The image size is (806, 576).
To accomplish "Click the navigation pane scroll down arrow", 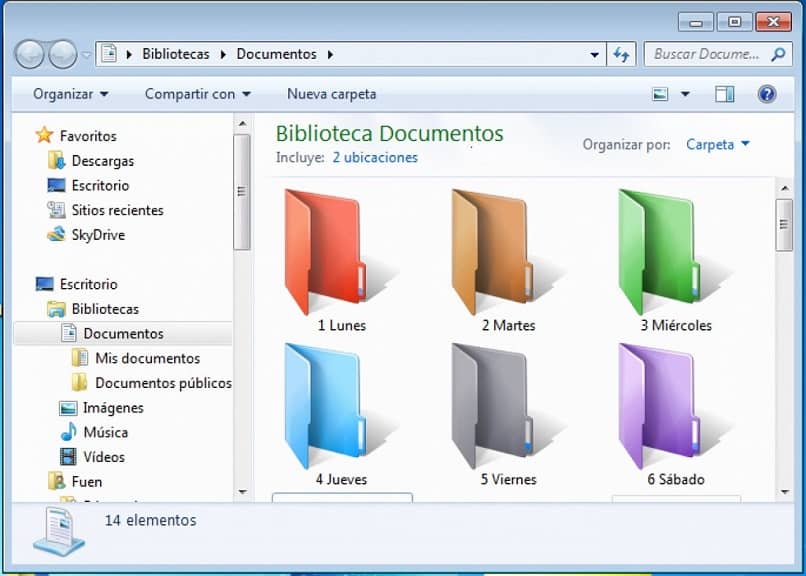I will (242, 492).
